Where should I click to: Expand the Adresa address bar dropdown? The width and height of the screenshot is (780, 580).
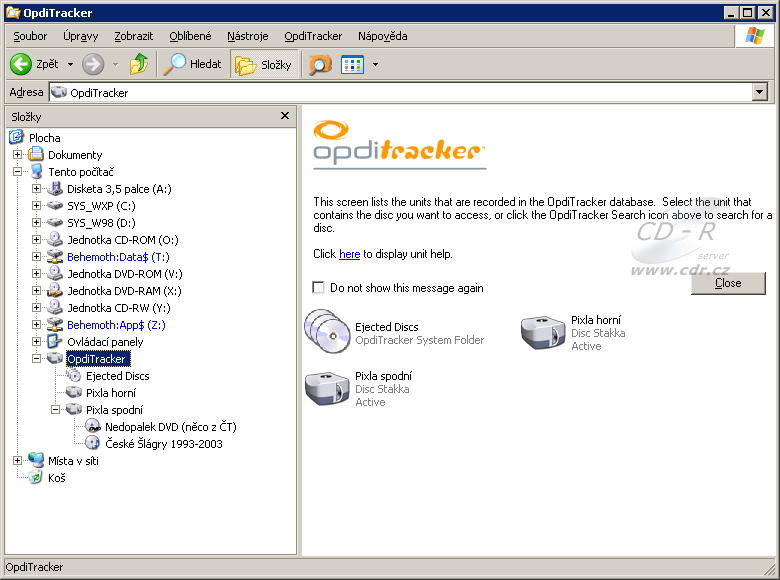(x=760, y=92)
